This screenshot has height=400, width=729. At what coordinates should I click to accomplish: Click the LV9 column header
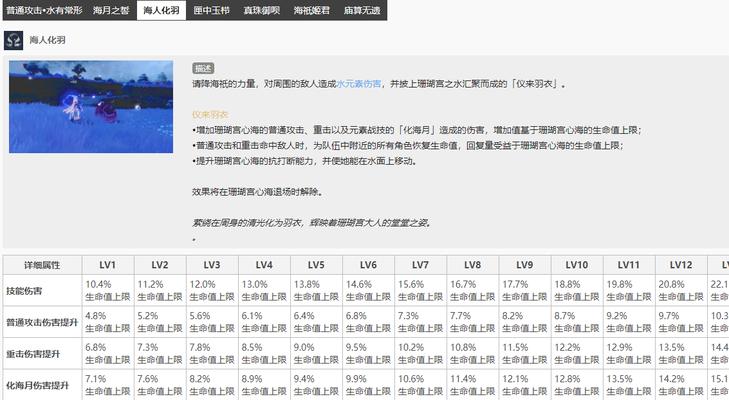pyautogui.click(x=524, y=265)
